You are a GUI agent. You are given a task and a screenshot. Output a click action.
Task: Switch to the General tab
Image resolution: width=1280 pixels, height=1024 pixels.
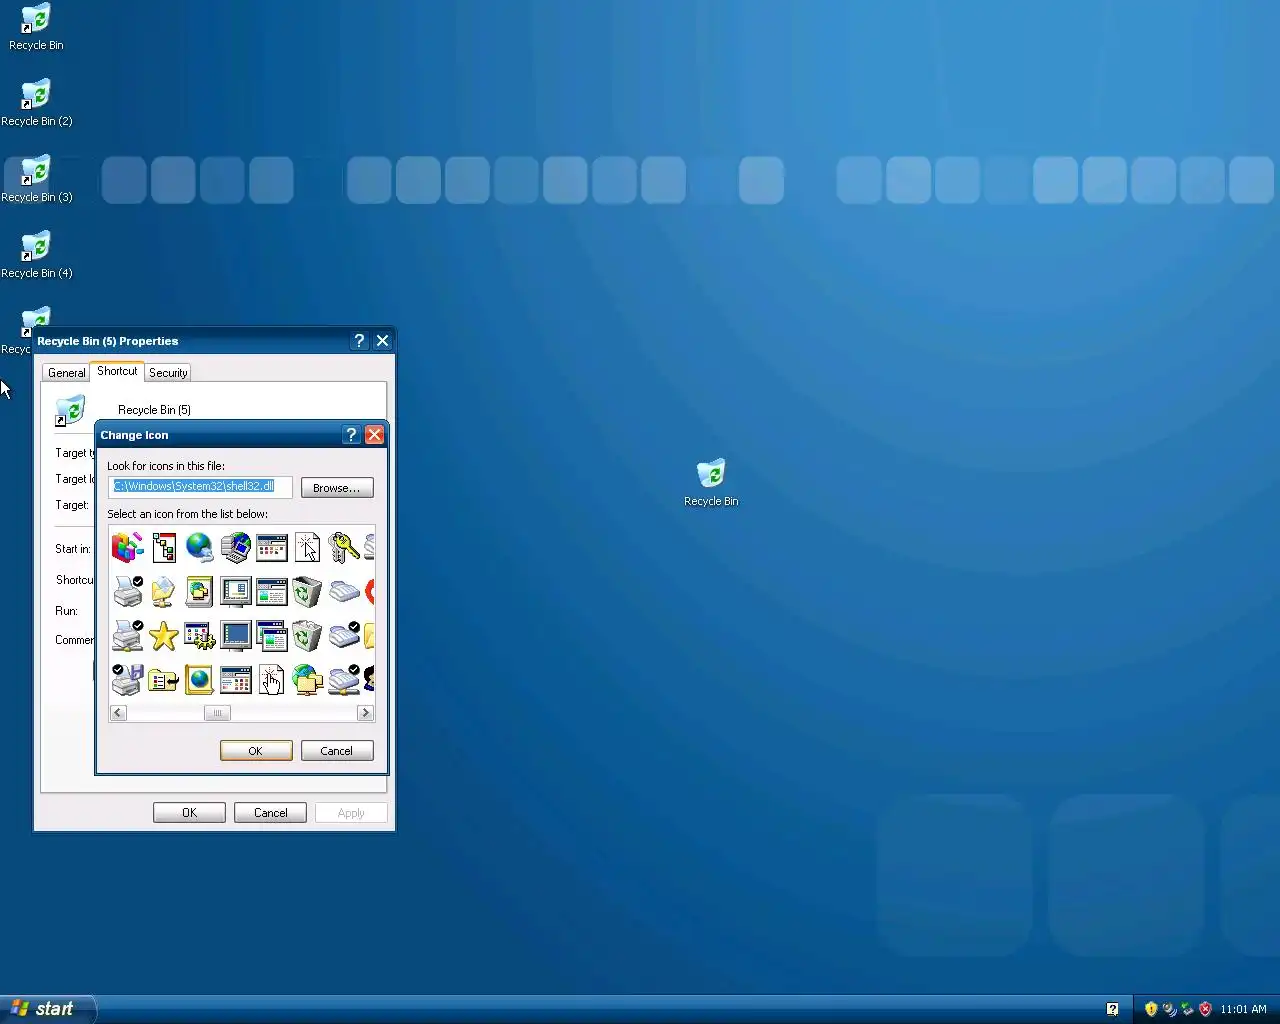pos(66,373)
